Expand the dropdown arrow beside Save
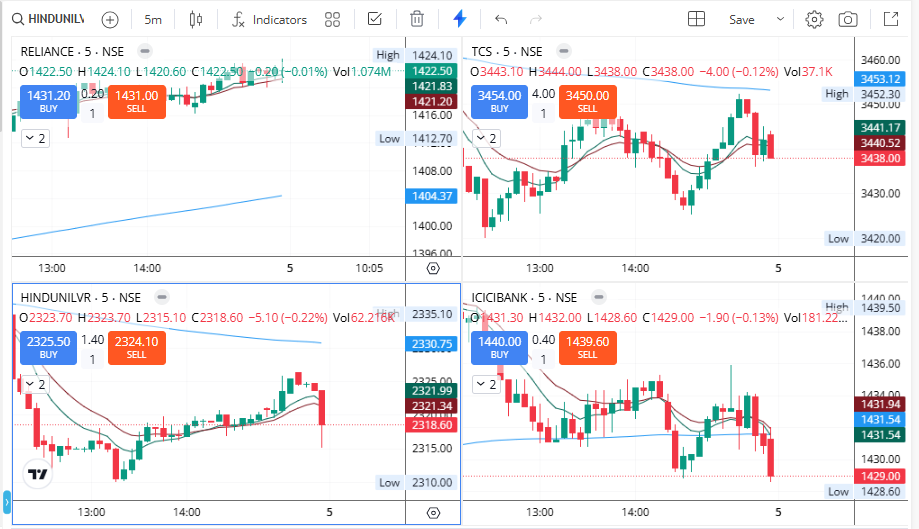919x529 pixels. (780, 19)
